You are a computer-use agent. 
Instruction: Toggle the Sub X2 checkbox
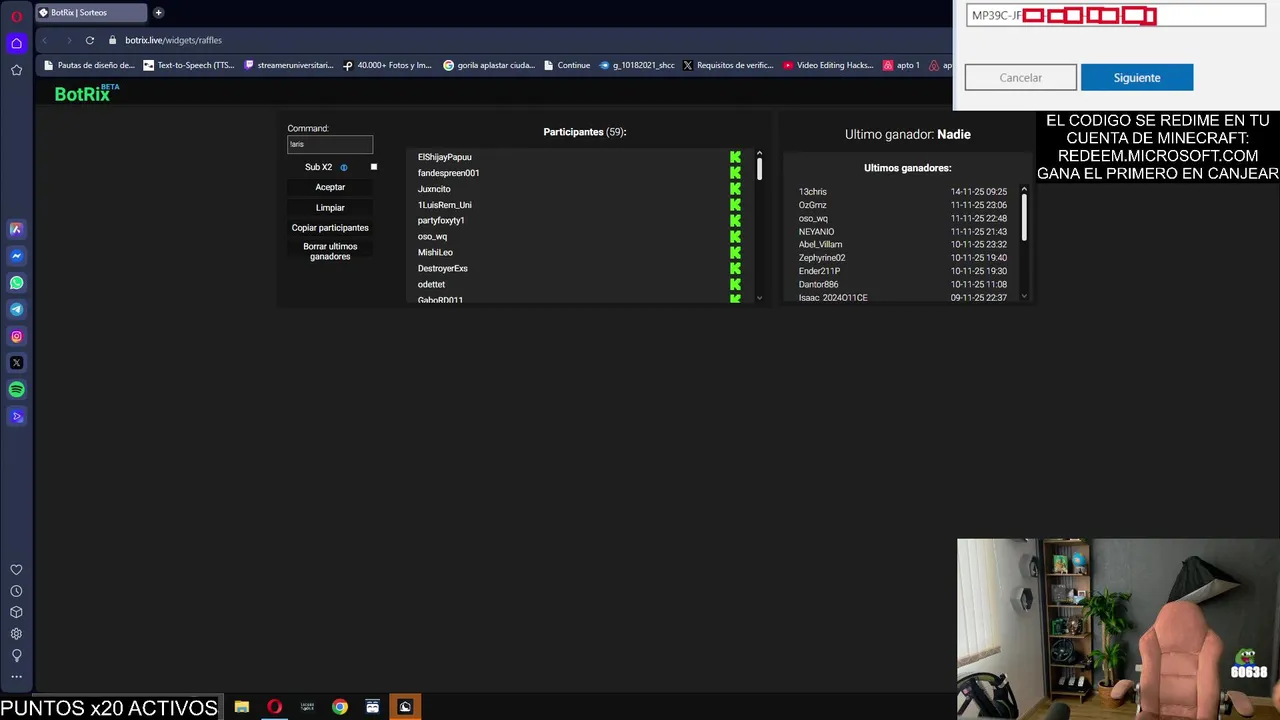click(x=374, y=167)
